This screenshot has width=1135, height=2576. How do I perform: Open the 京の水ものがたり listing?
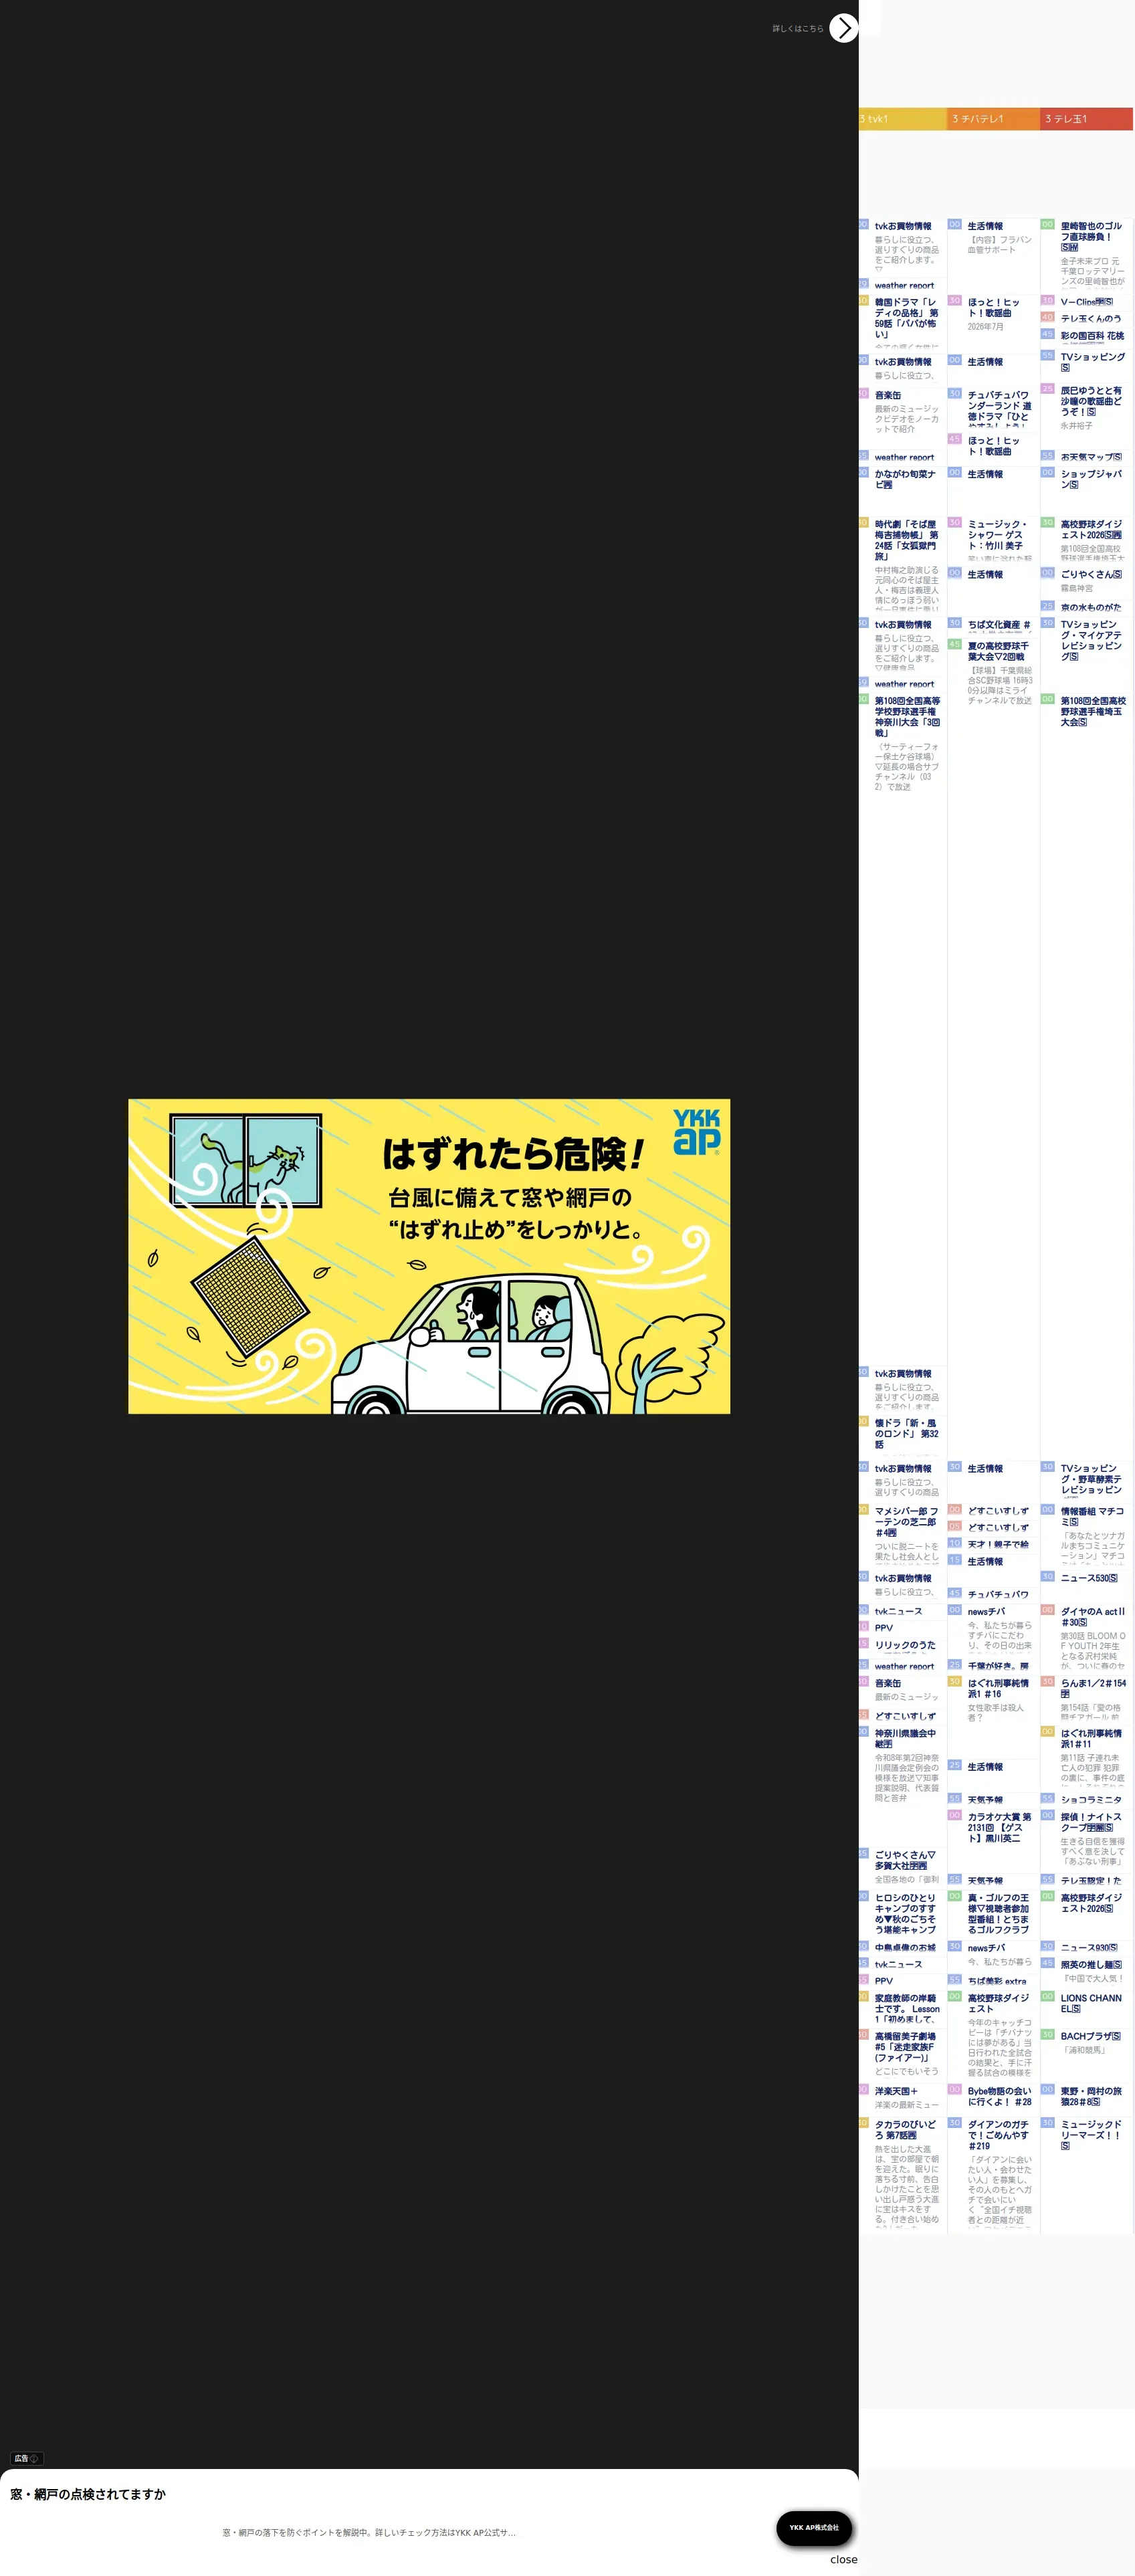pyautogui.click(x=1092, y=606)
